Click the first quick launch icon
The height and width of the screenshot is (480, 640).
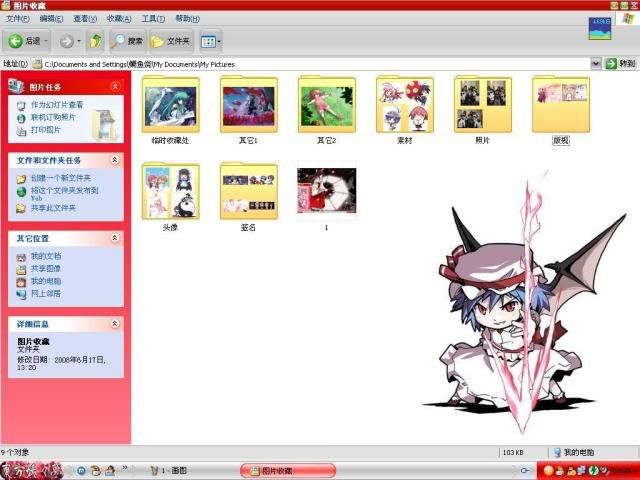[x=81, y=471]
